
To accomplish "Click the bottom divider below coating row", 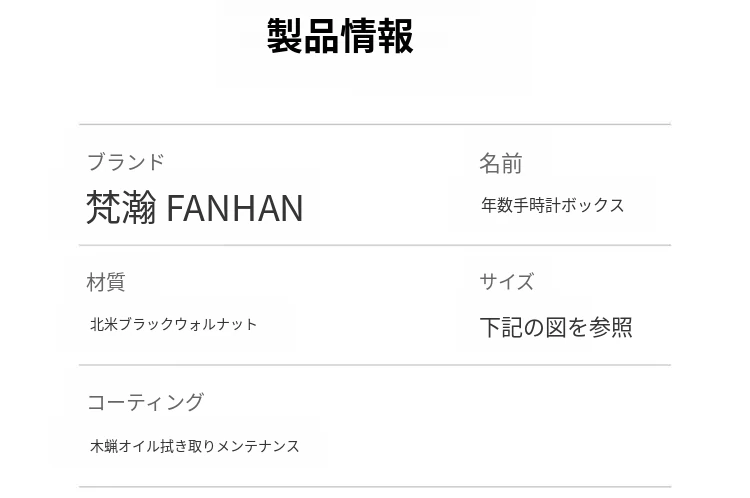I will pyautogui.click(x=375, y=487).
